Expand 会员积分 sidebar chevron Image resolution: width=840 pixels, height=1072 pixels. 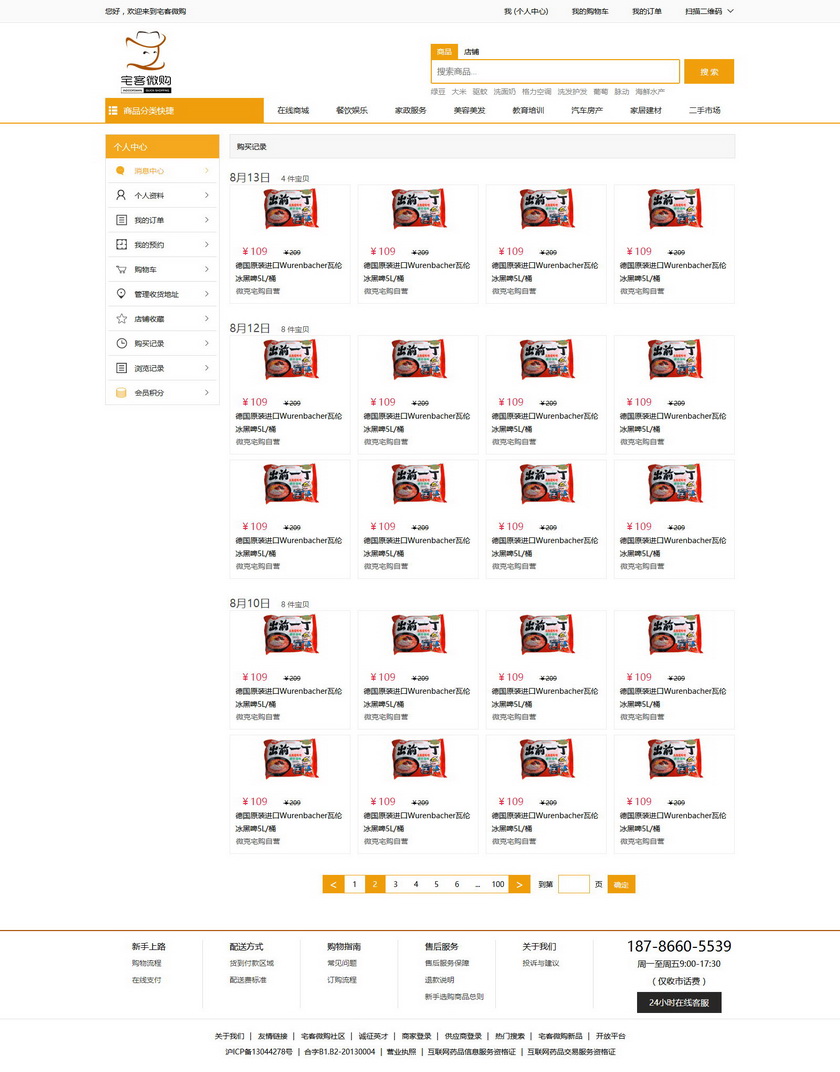pyautogui.click(x=206, y=392)
